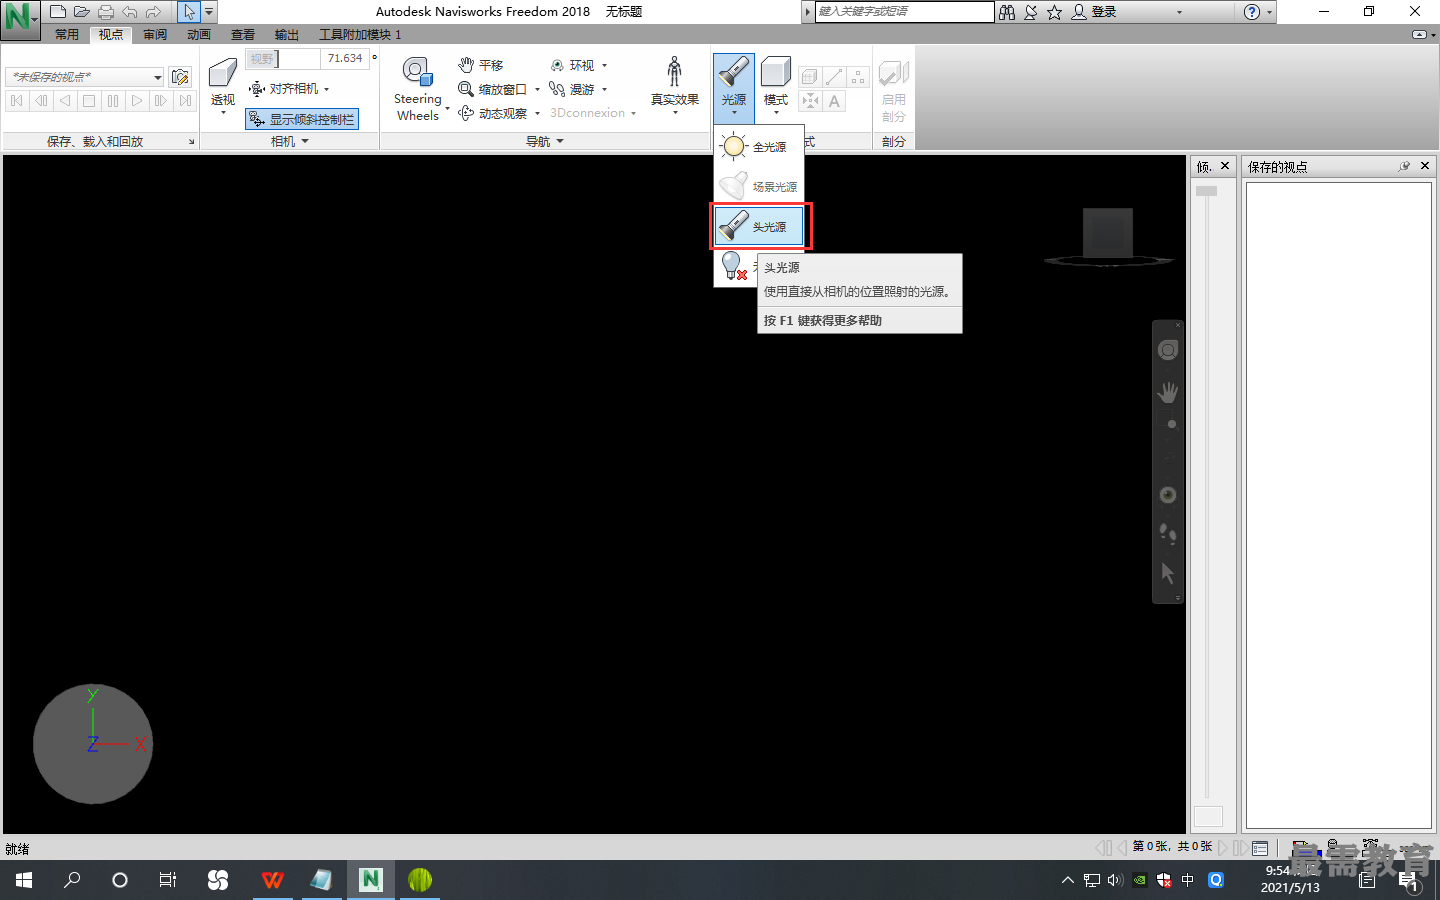Viewport: 1440px width, 900px height.
Task: Click the search keyword input field
Action: click(x=904, y=12)
